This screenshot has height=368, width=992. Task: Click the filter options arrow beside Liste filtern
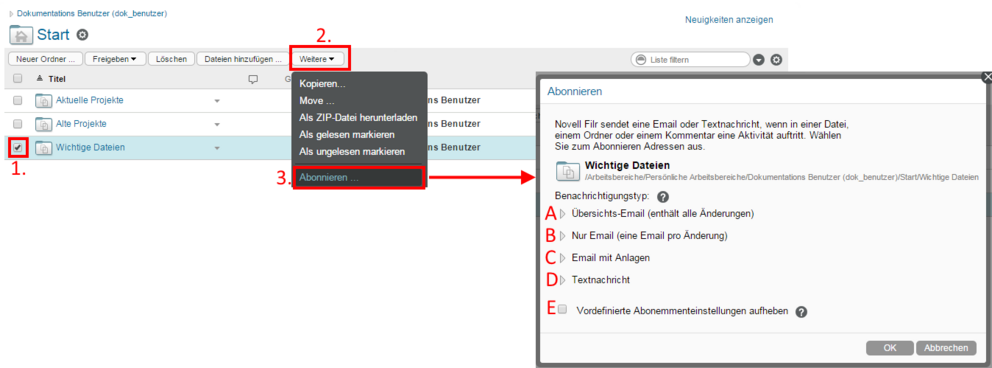pyautogui.click(x=759, y=59)
